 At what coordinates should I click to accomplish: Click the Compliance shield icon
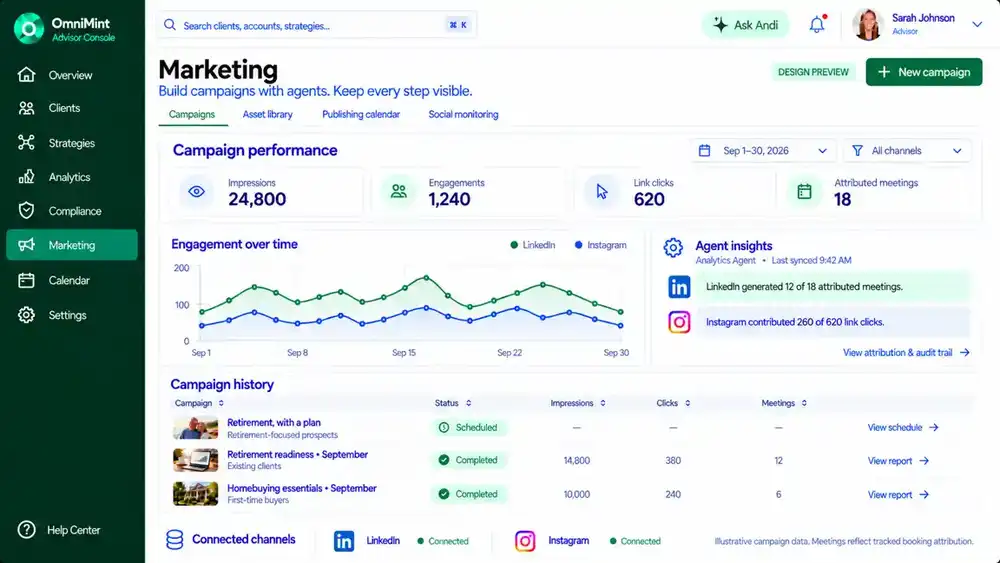(26, 211)
